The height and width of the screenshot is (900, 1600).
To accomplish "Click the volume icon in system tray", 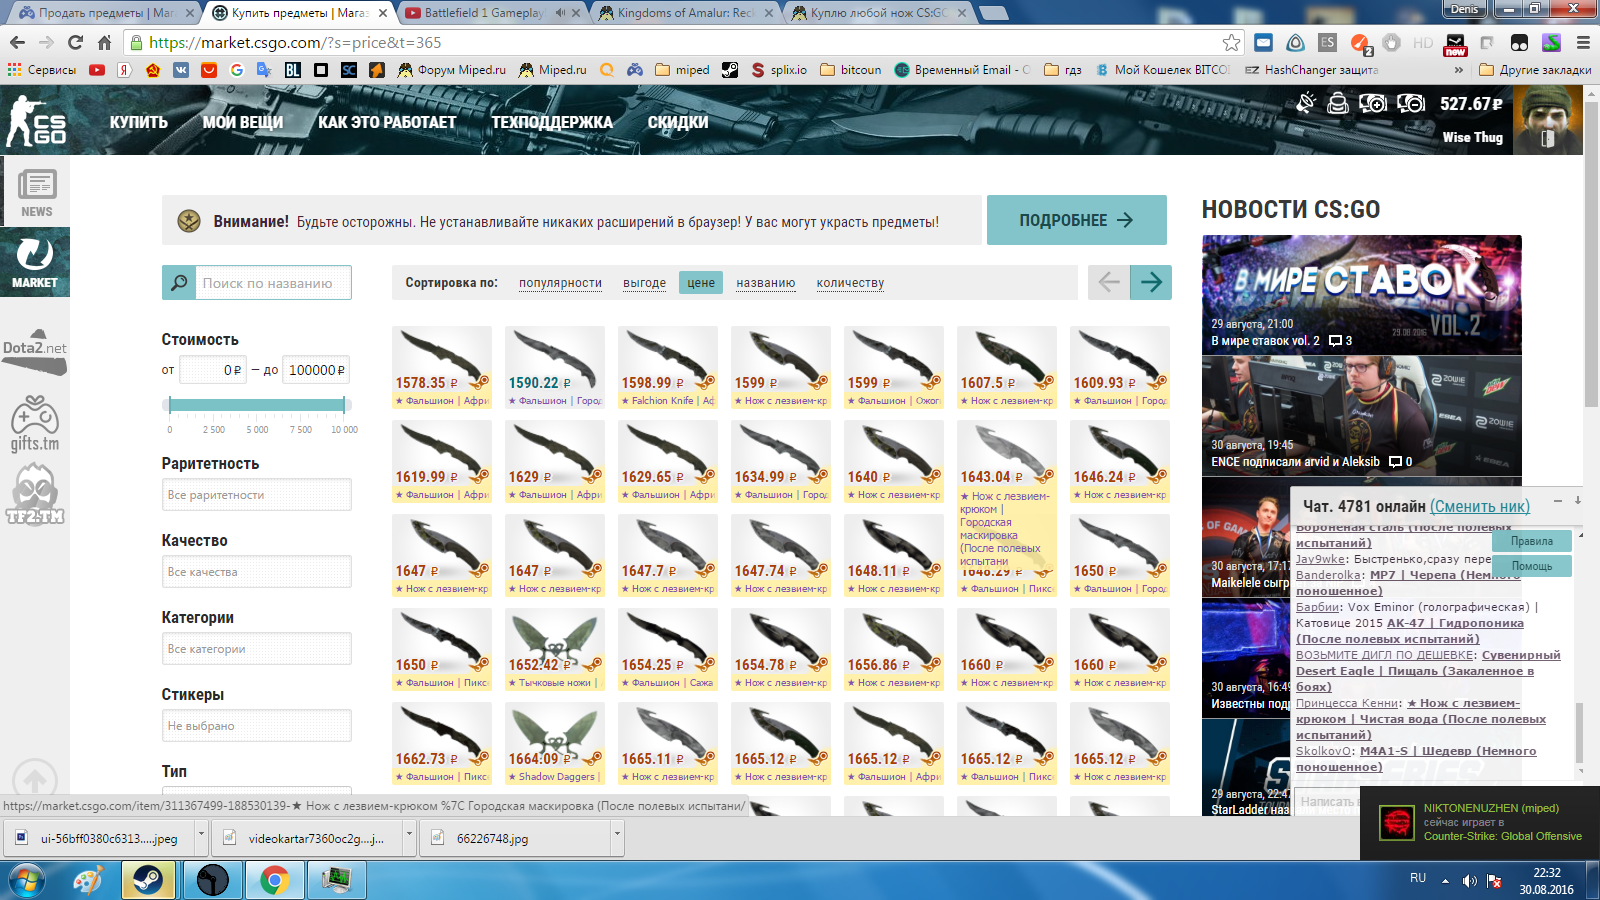I will click(x=1469, y=881).
